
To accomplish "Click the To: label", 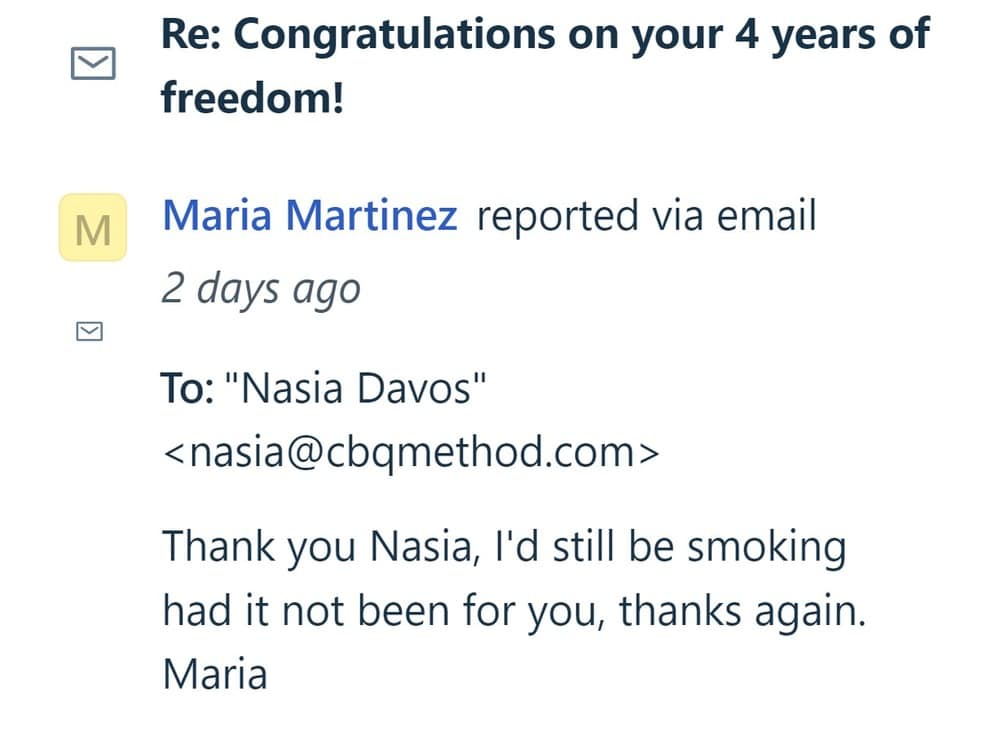I will click(187, 387).
